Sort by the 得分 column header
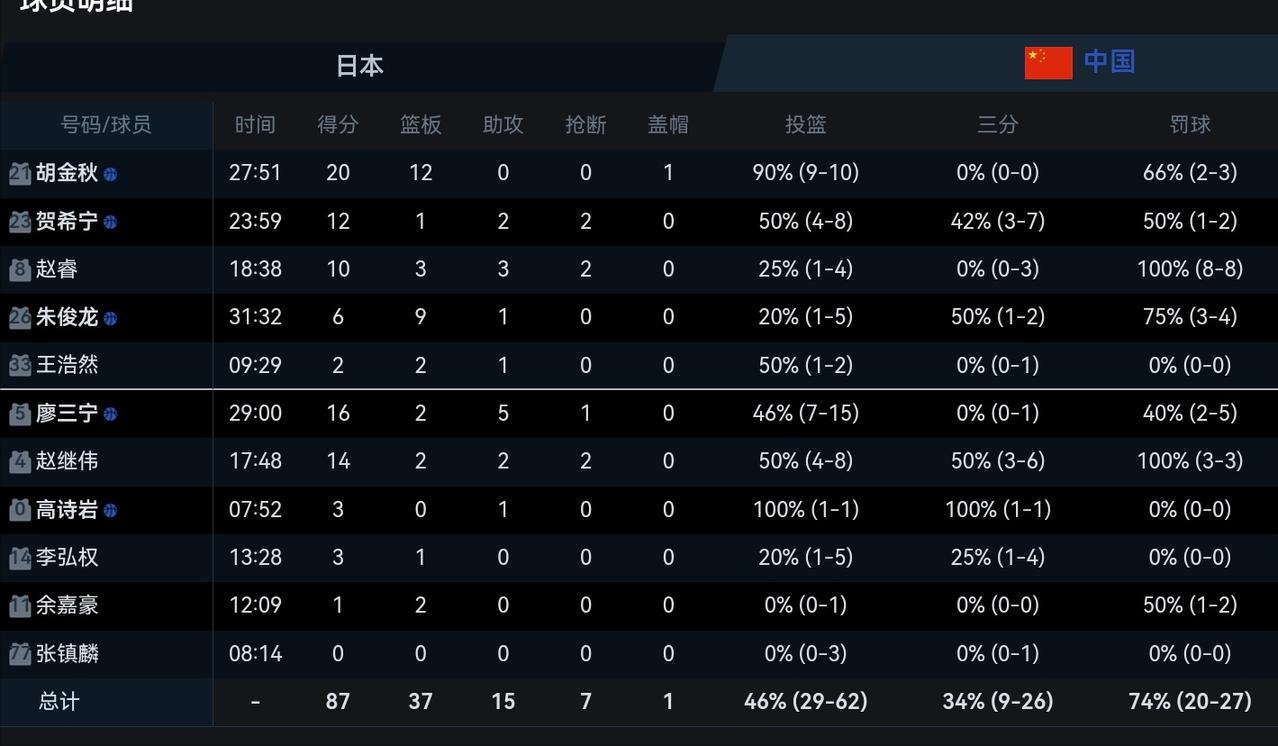The image size is (1278, 746). coord(338,125)
